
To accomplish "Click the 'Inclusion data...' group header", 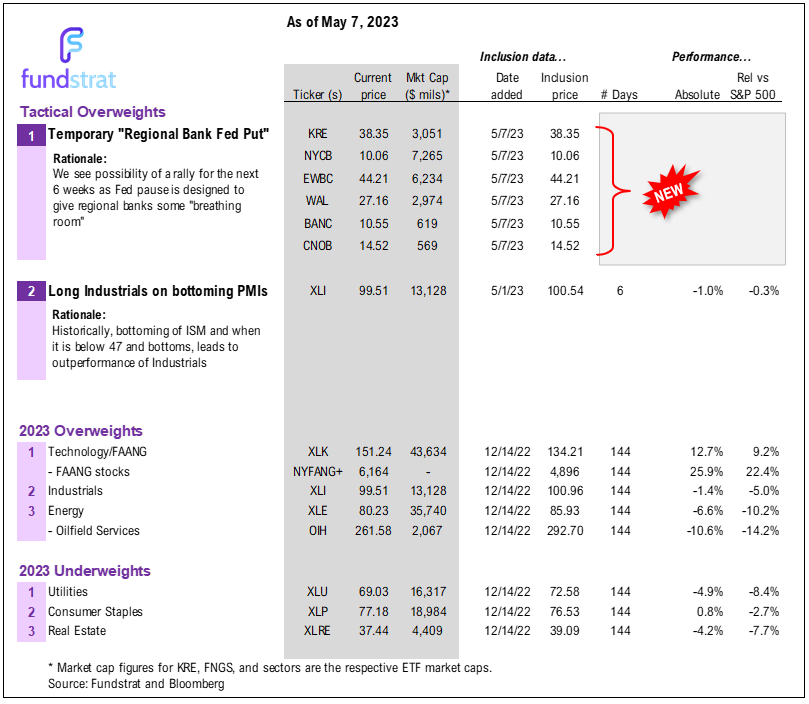I will [x=523, y=57].
